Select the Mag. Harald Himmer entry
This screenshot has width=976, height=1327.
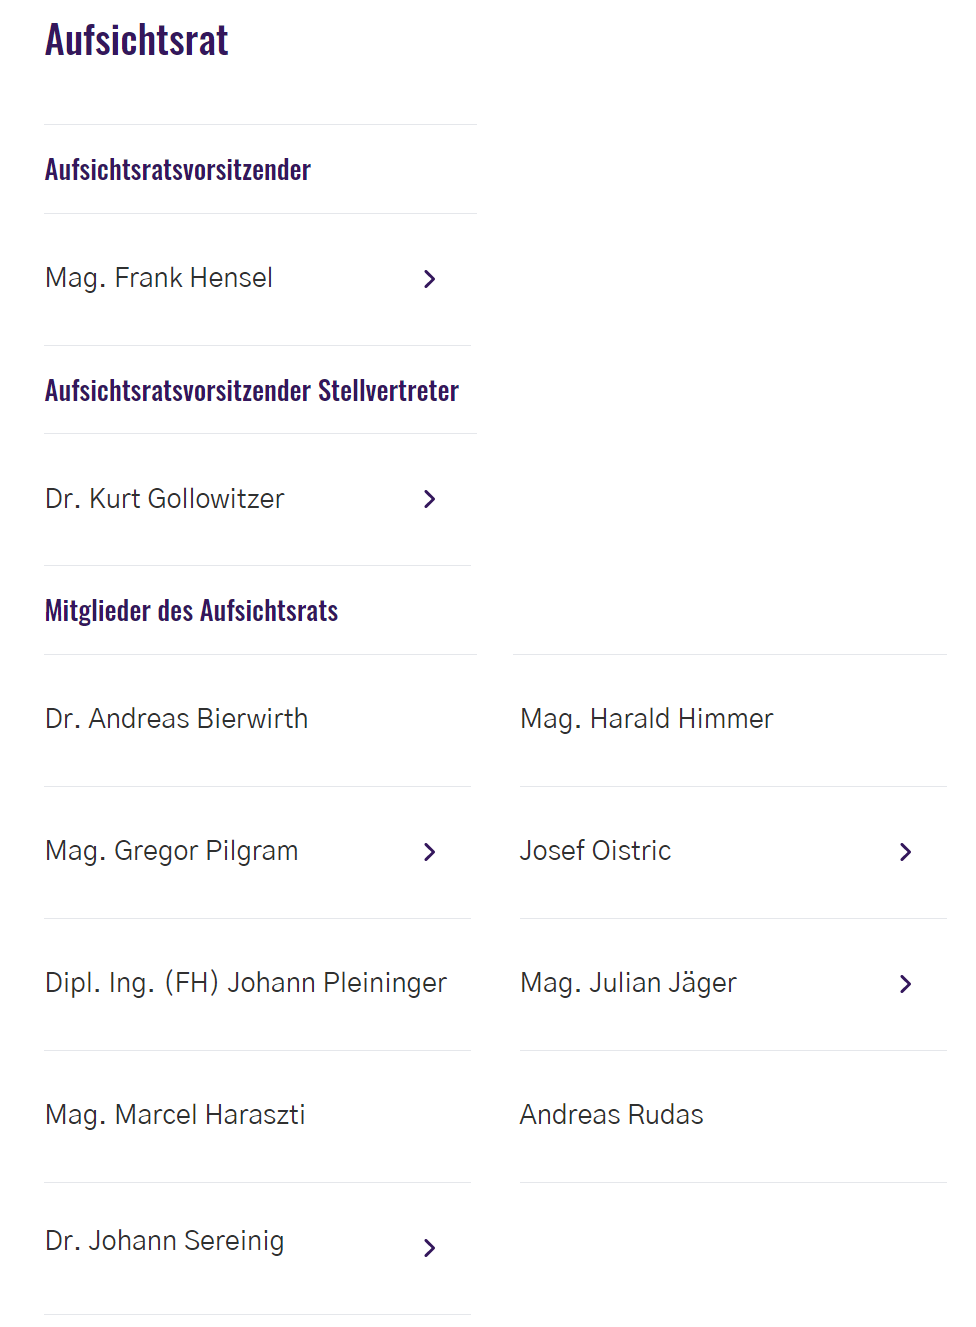click(x=646, y=719)
